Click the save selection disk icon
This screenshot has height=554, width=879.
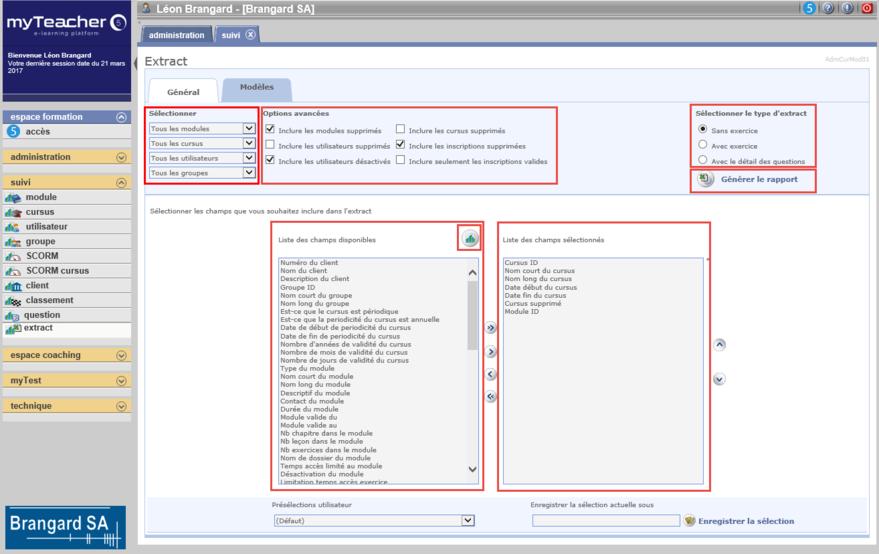tap(690, 521)
